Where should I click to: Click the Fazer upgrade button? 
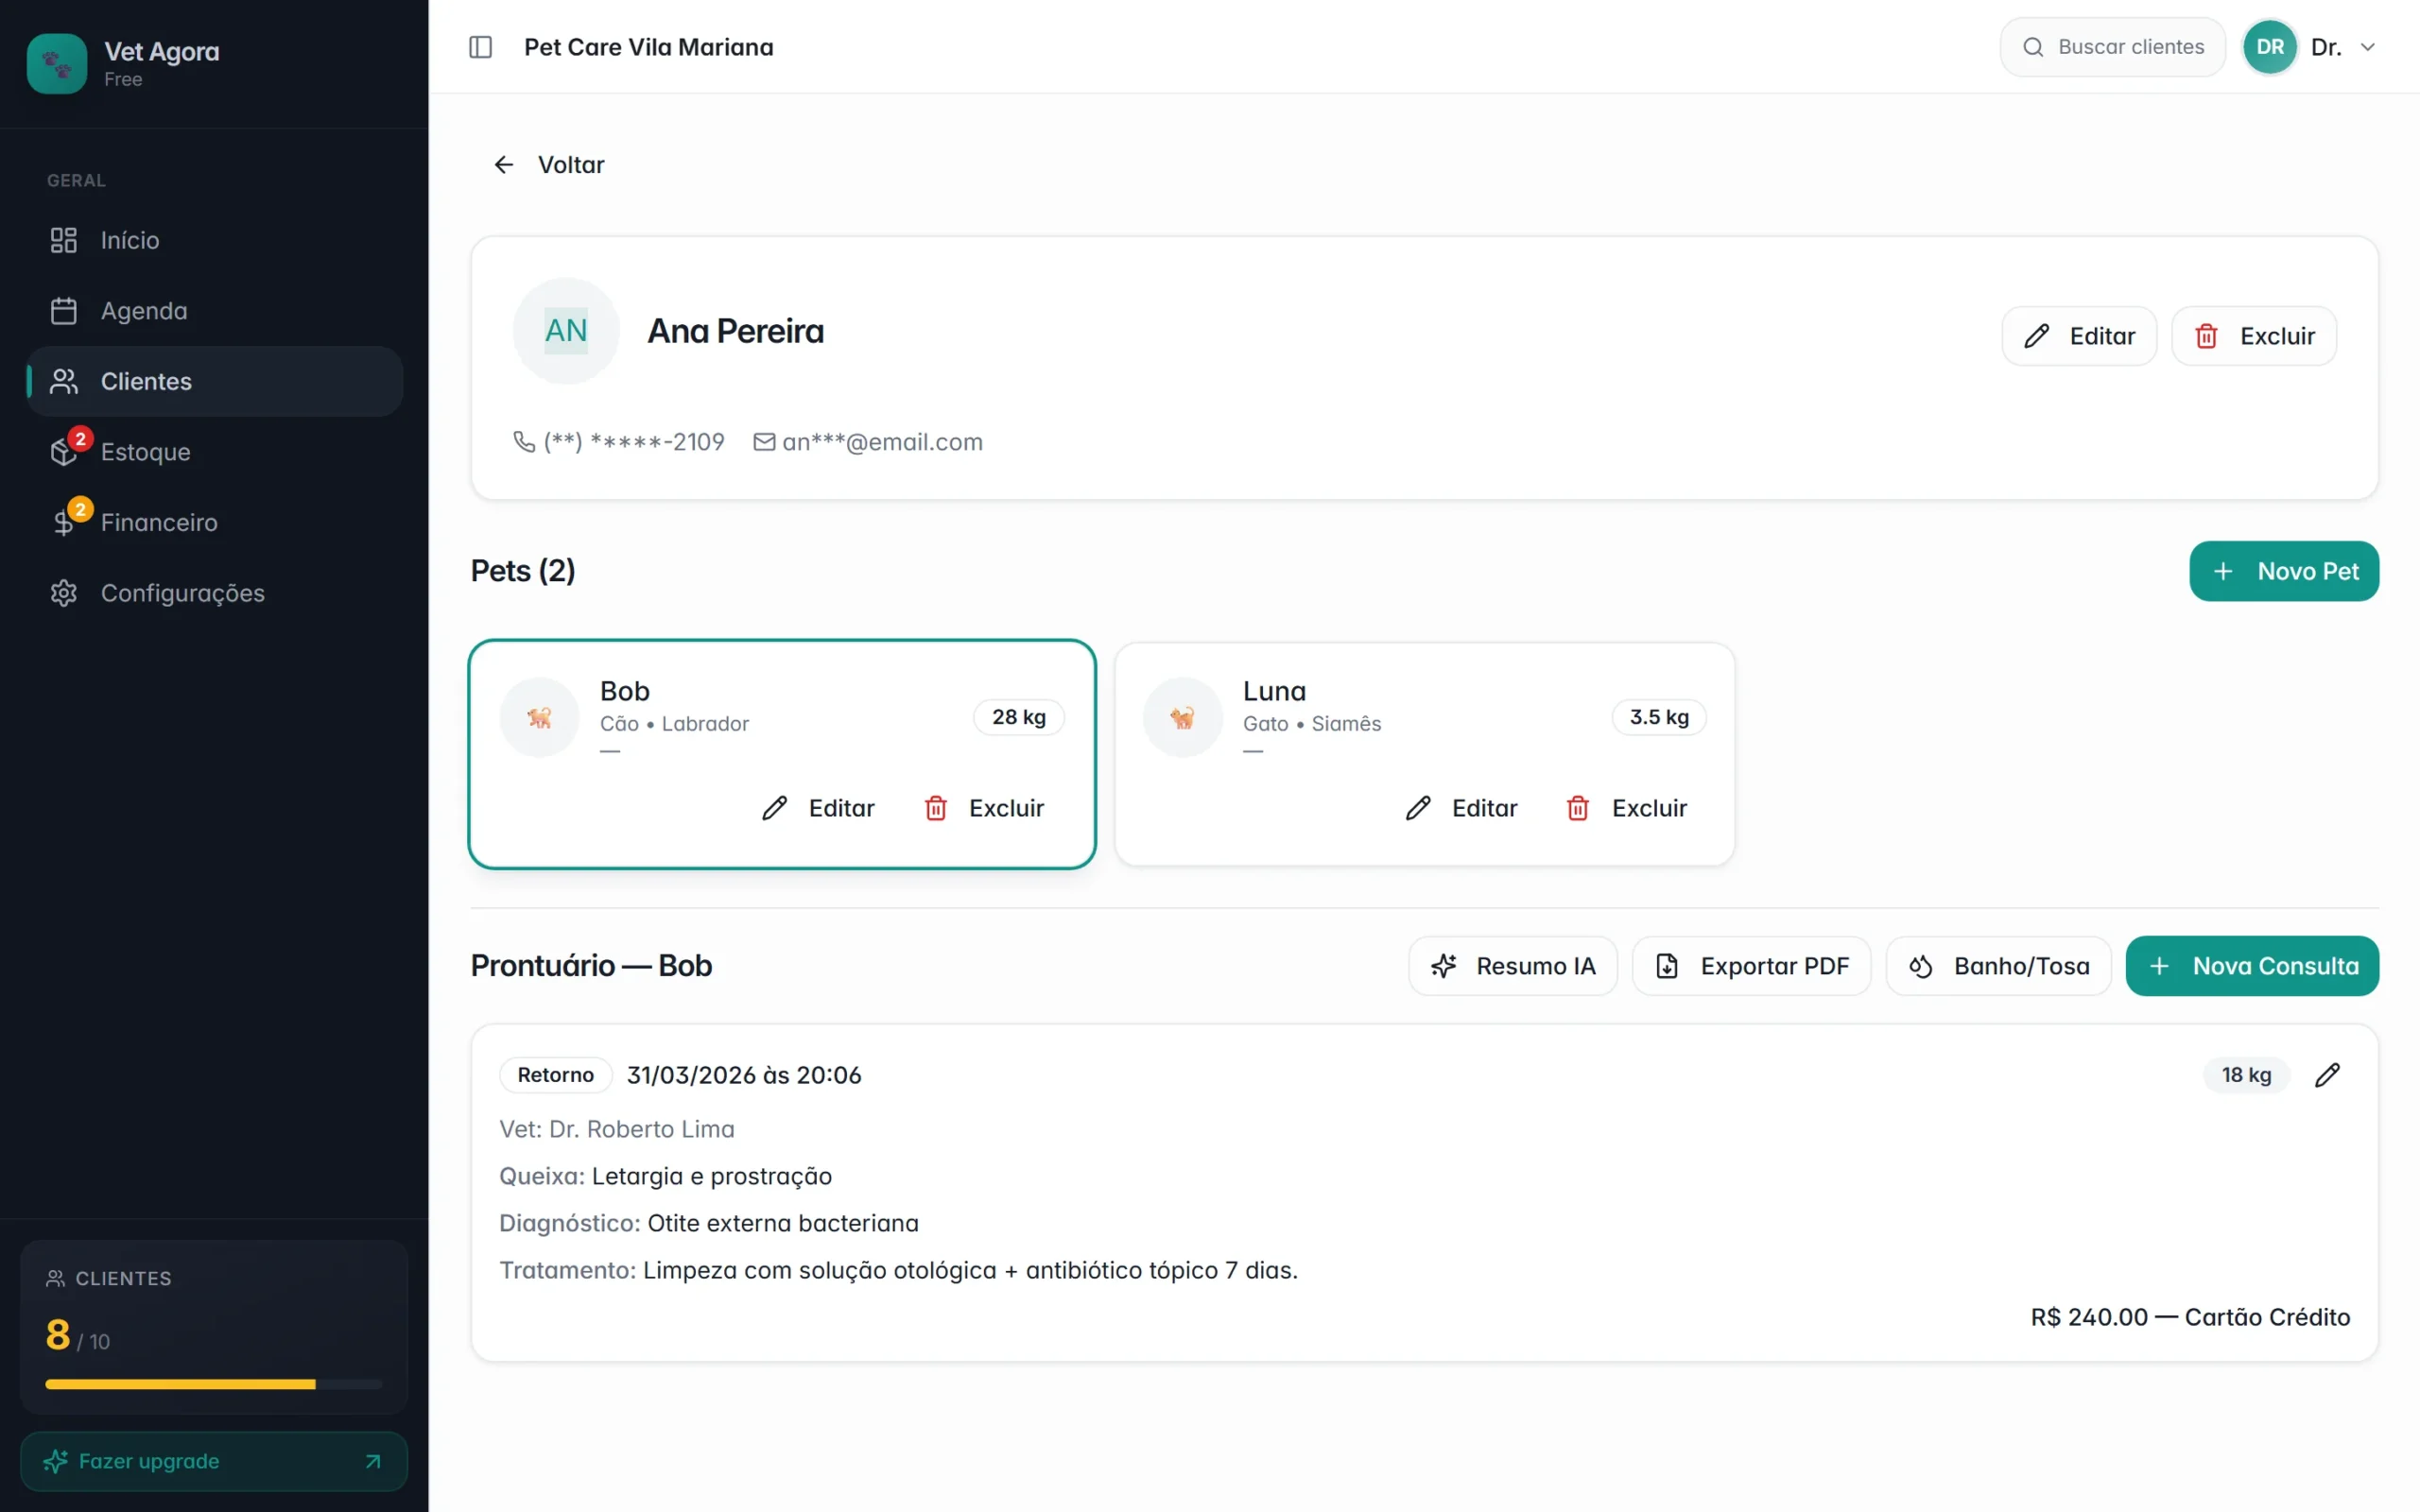tap(214, 1461)
